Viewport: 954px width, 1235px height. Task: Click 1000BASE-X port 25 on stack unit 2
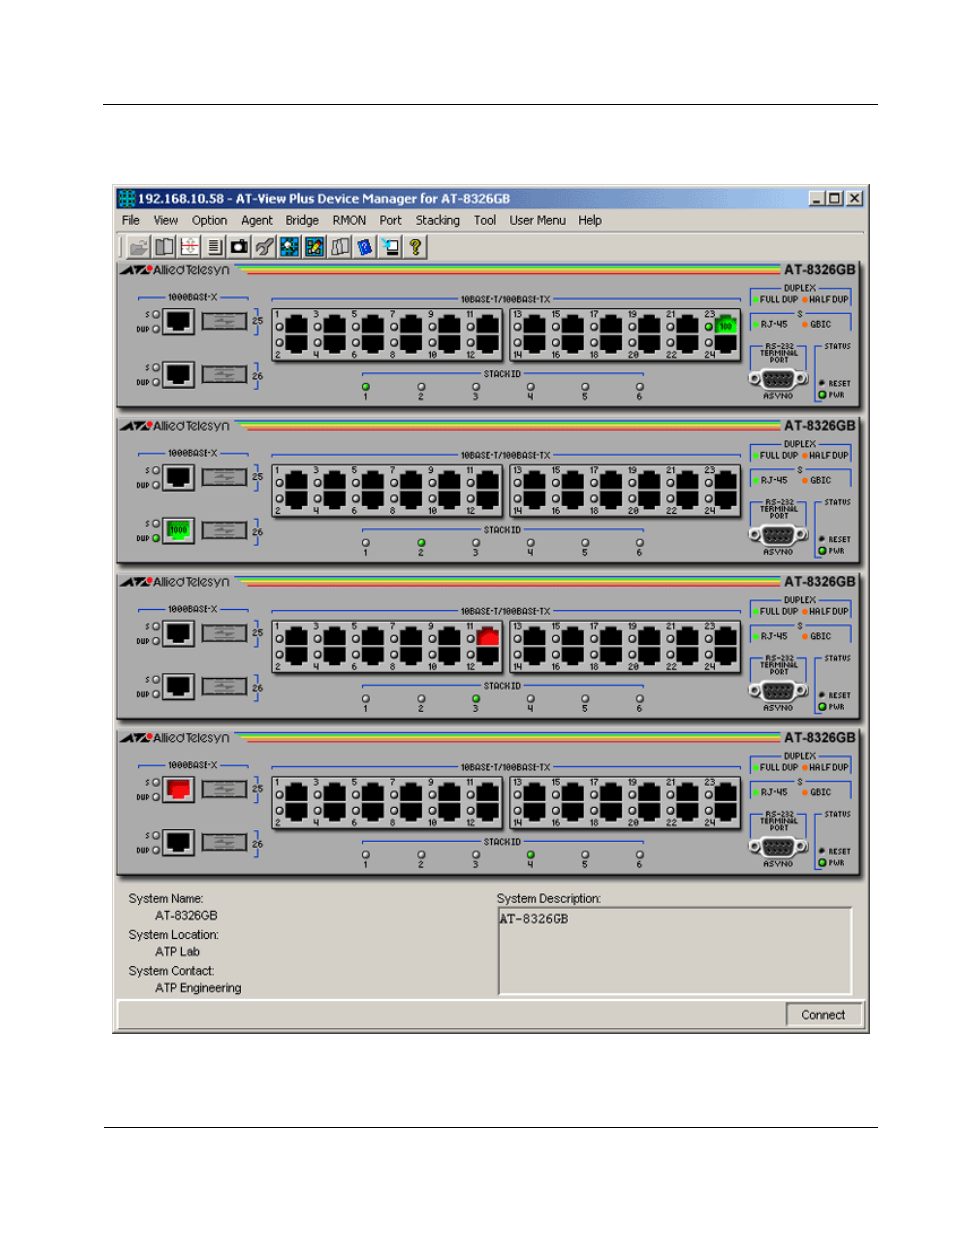178,477
